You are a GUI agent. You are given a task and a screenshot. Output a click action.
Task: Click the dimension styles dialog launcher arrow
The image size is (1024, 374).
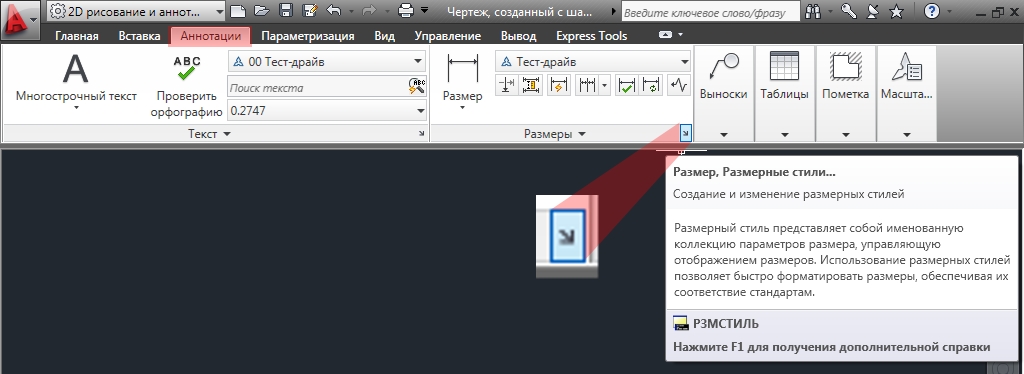685,134
